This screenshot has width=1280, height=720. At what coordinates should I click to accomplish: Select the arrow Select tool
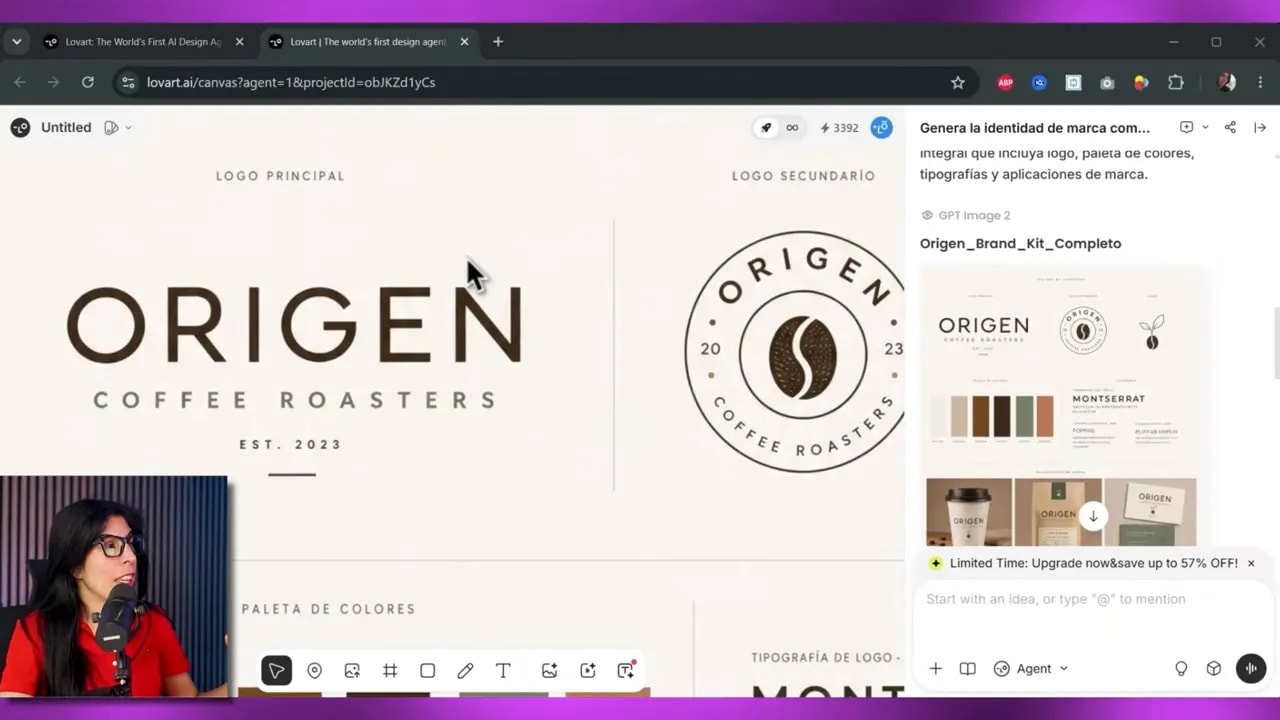click(277, 671)
